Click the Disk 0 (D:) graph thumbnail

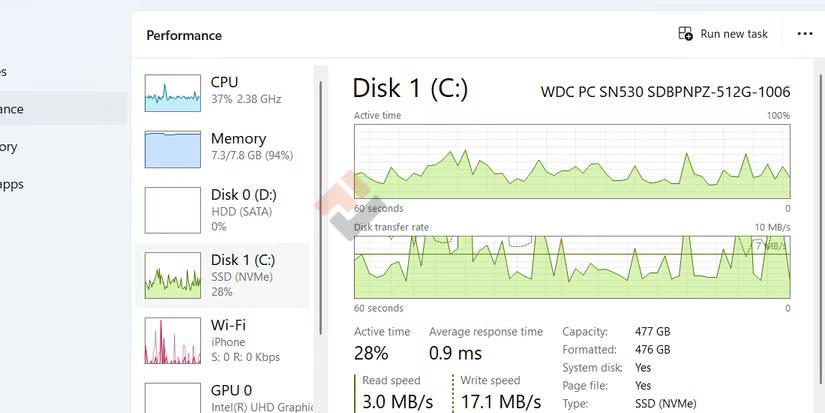[x=173, y=210]
